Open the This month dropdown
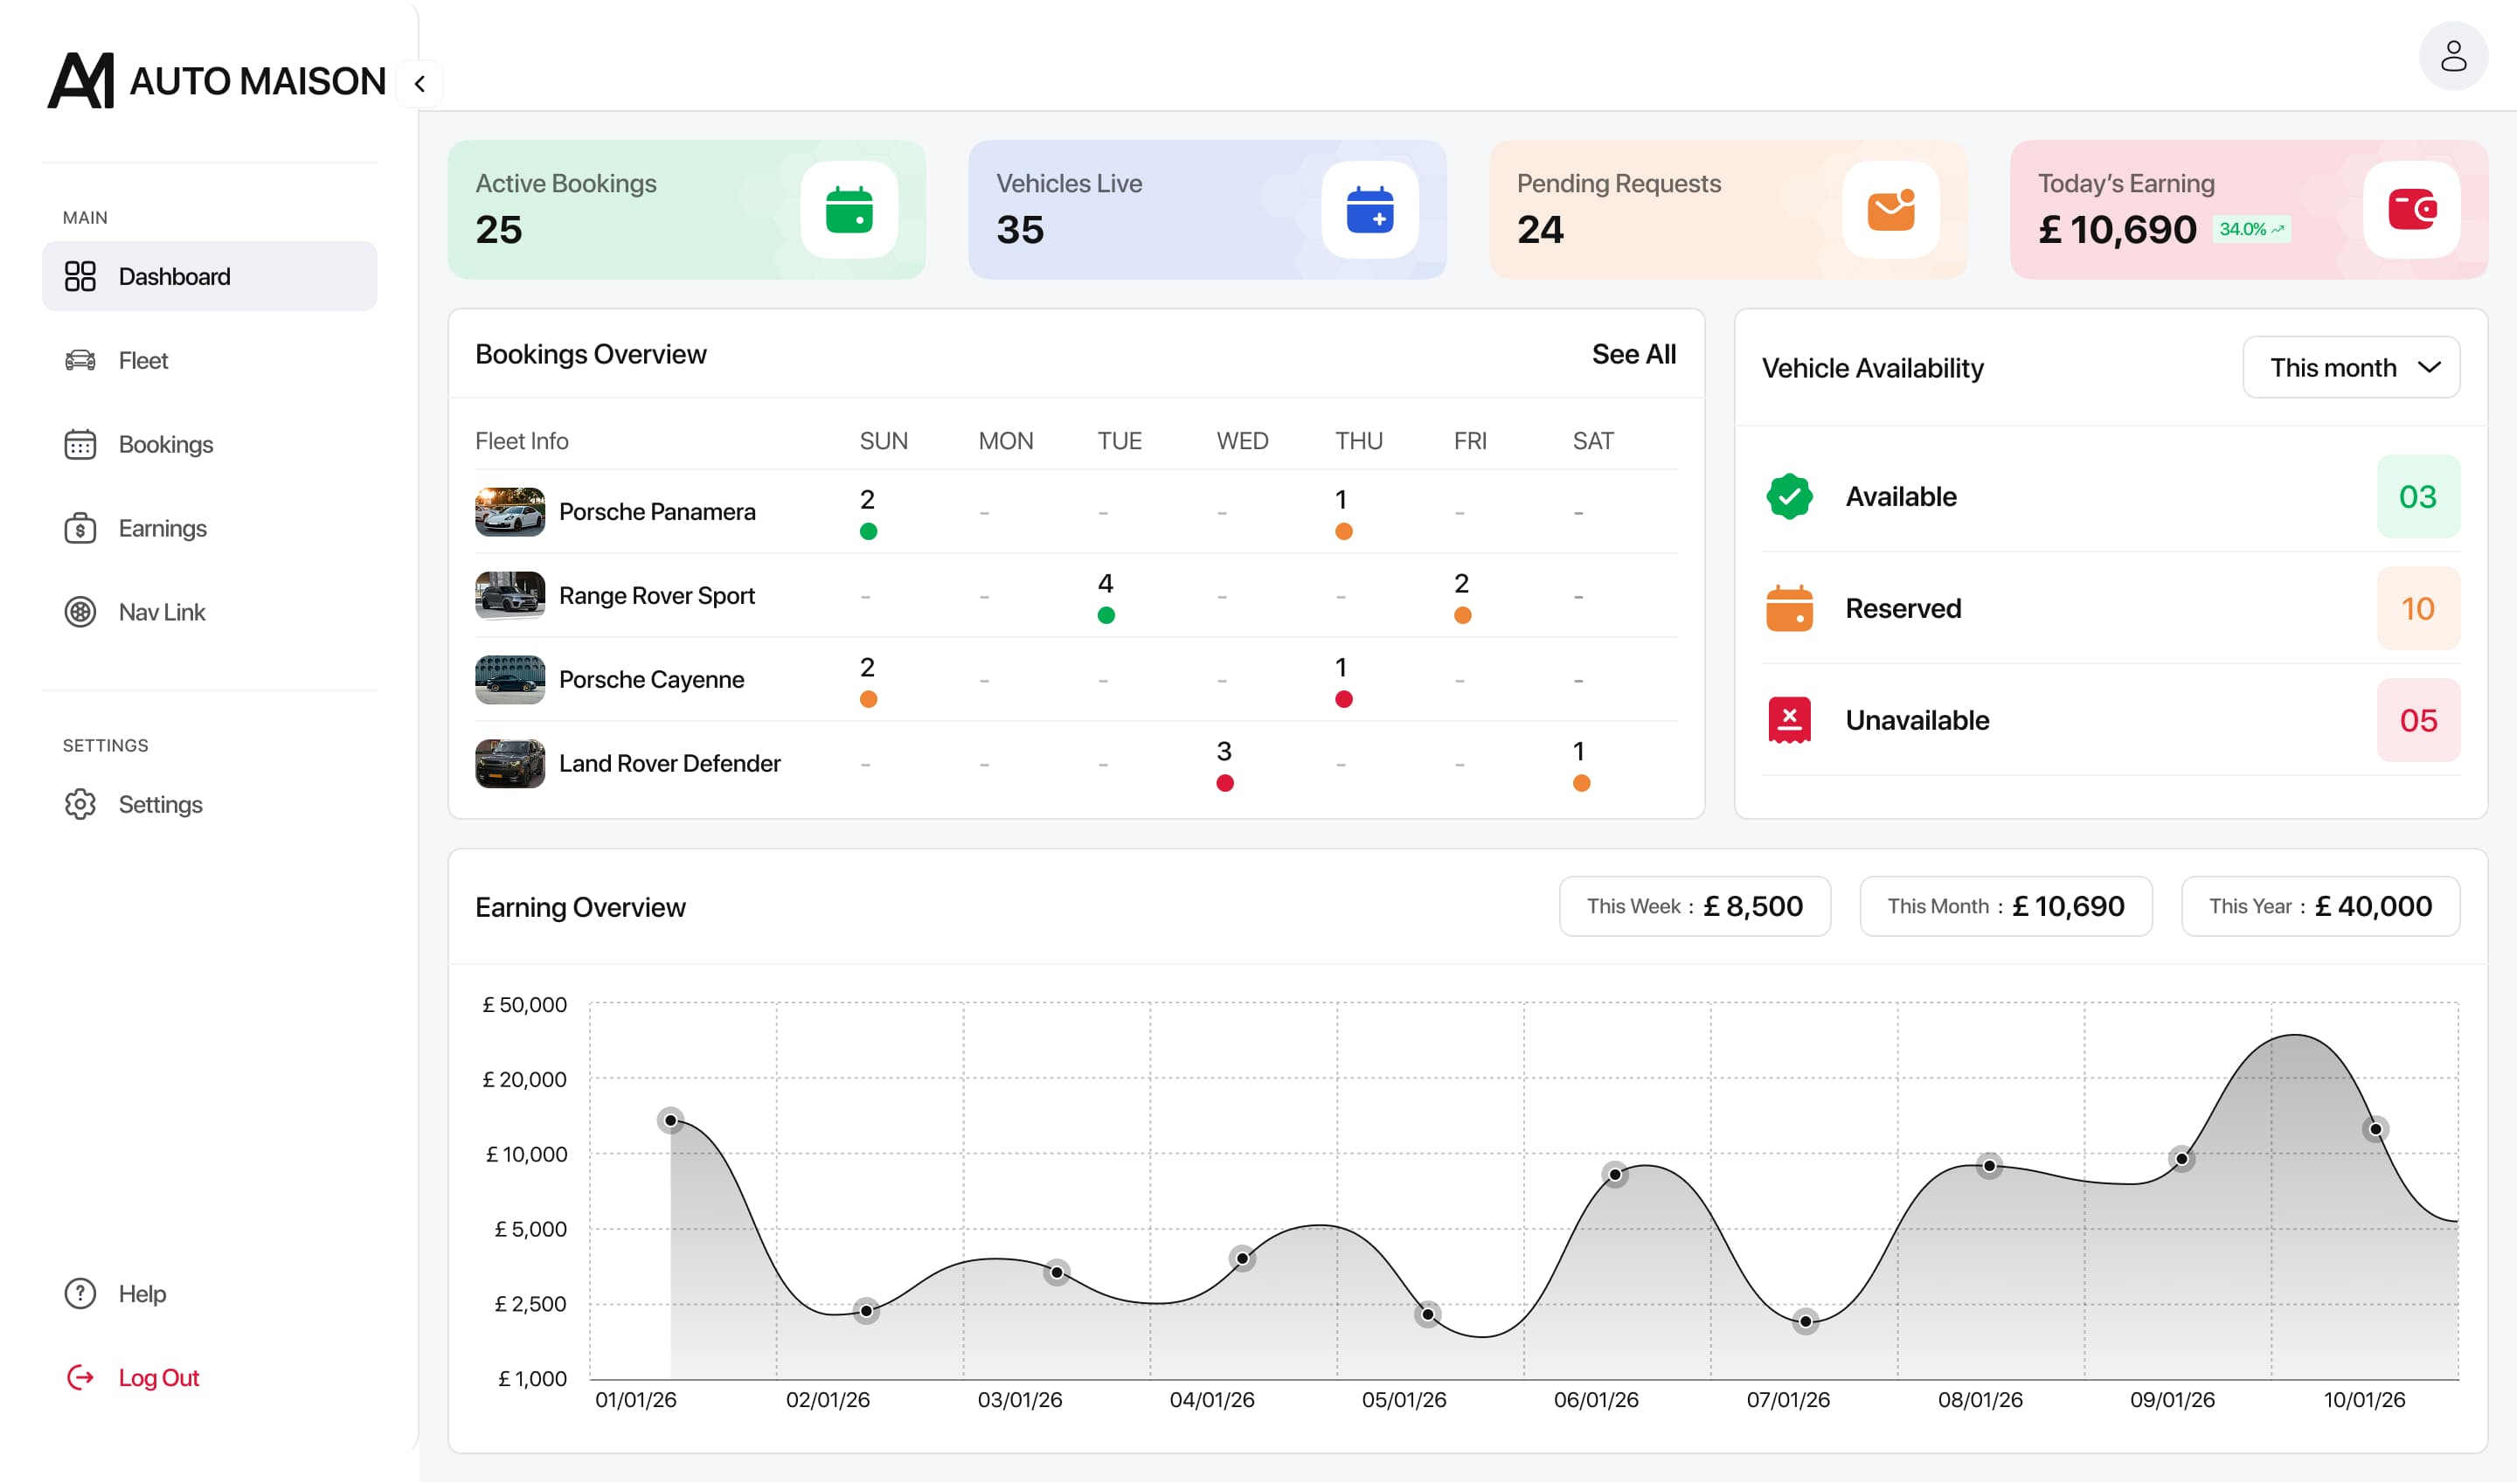The height and width of the screenshot is (1484, 2517). (x=2350, y=368)
